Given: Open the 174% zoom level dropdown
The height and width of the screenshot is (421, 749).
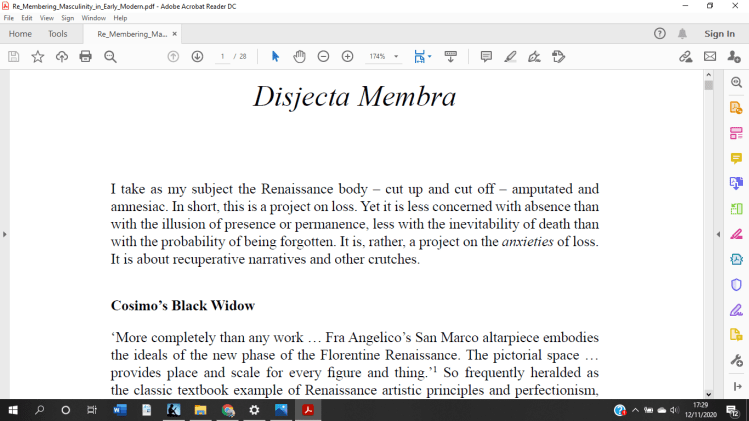Looking at the screenshot, I should point(384,57).
